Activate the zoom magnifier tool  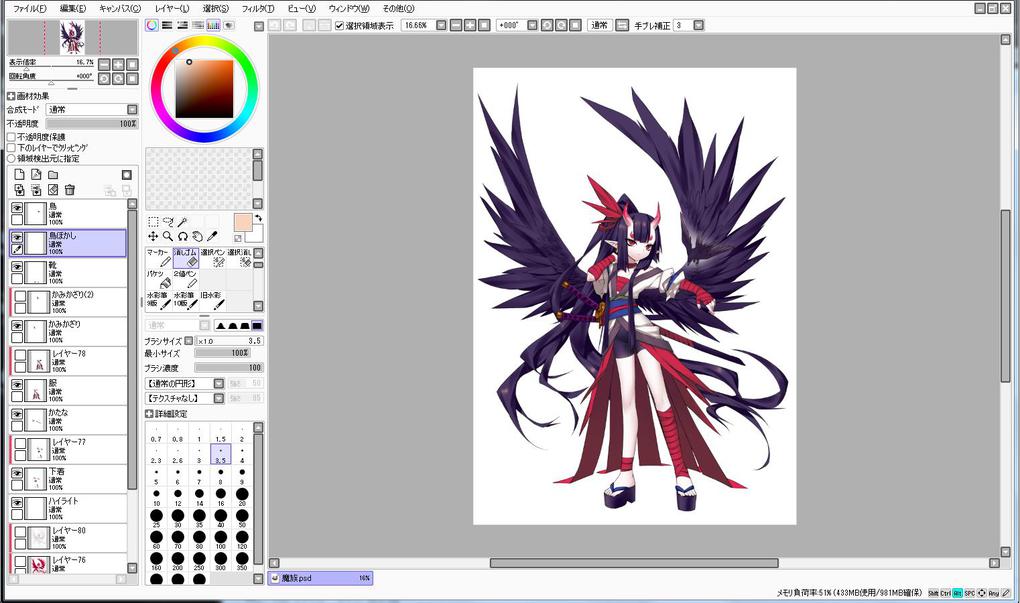coord(168,236)
